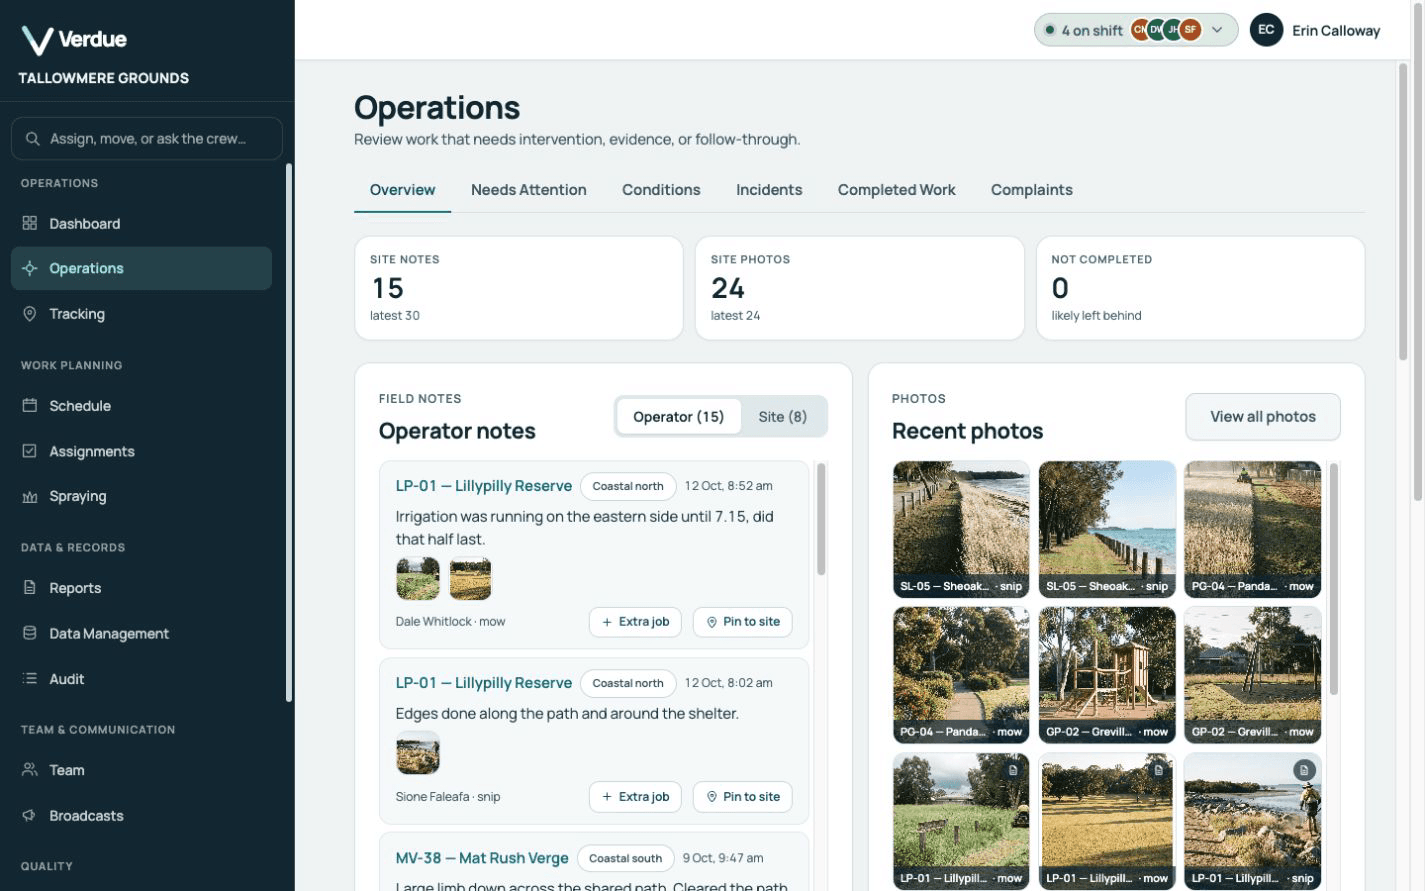Open the GP-02 Grevillea playground tower photo

(x=1107, y=675)
